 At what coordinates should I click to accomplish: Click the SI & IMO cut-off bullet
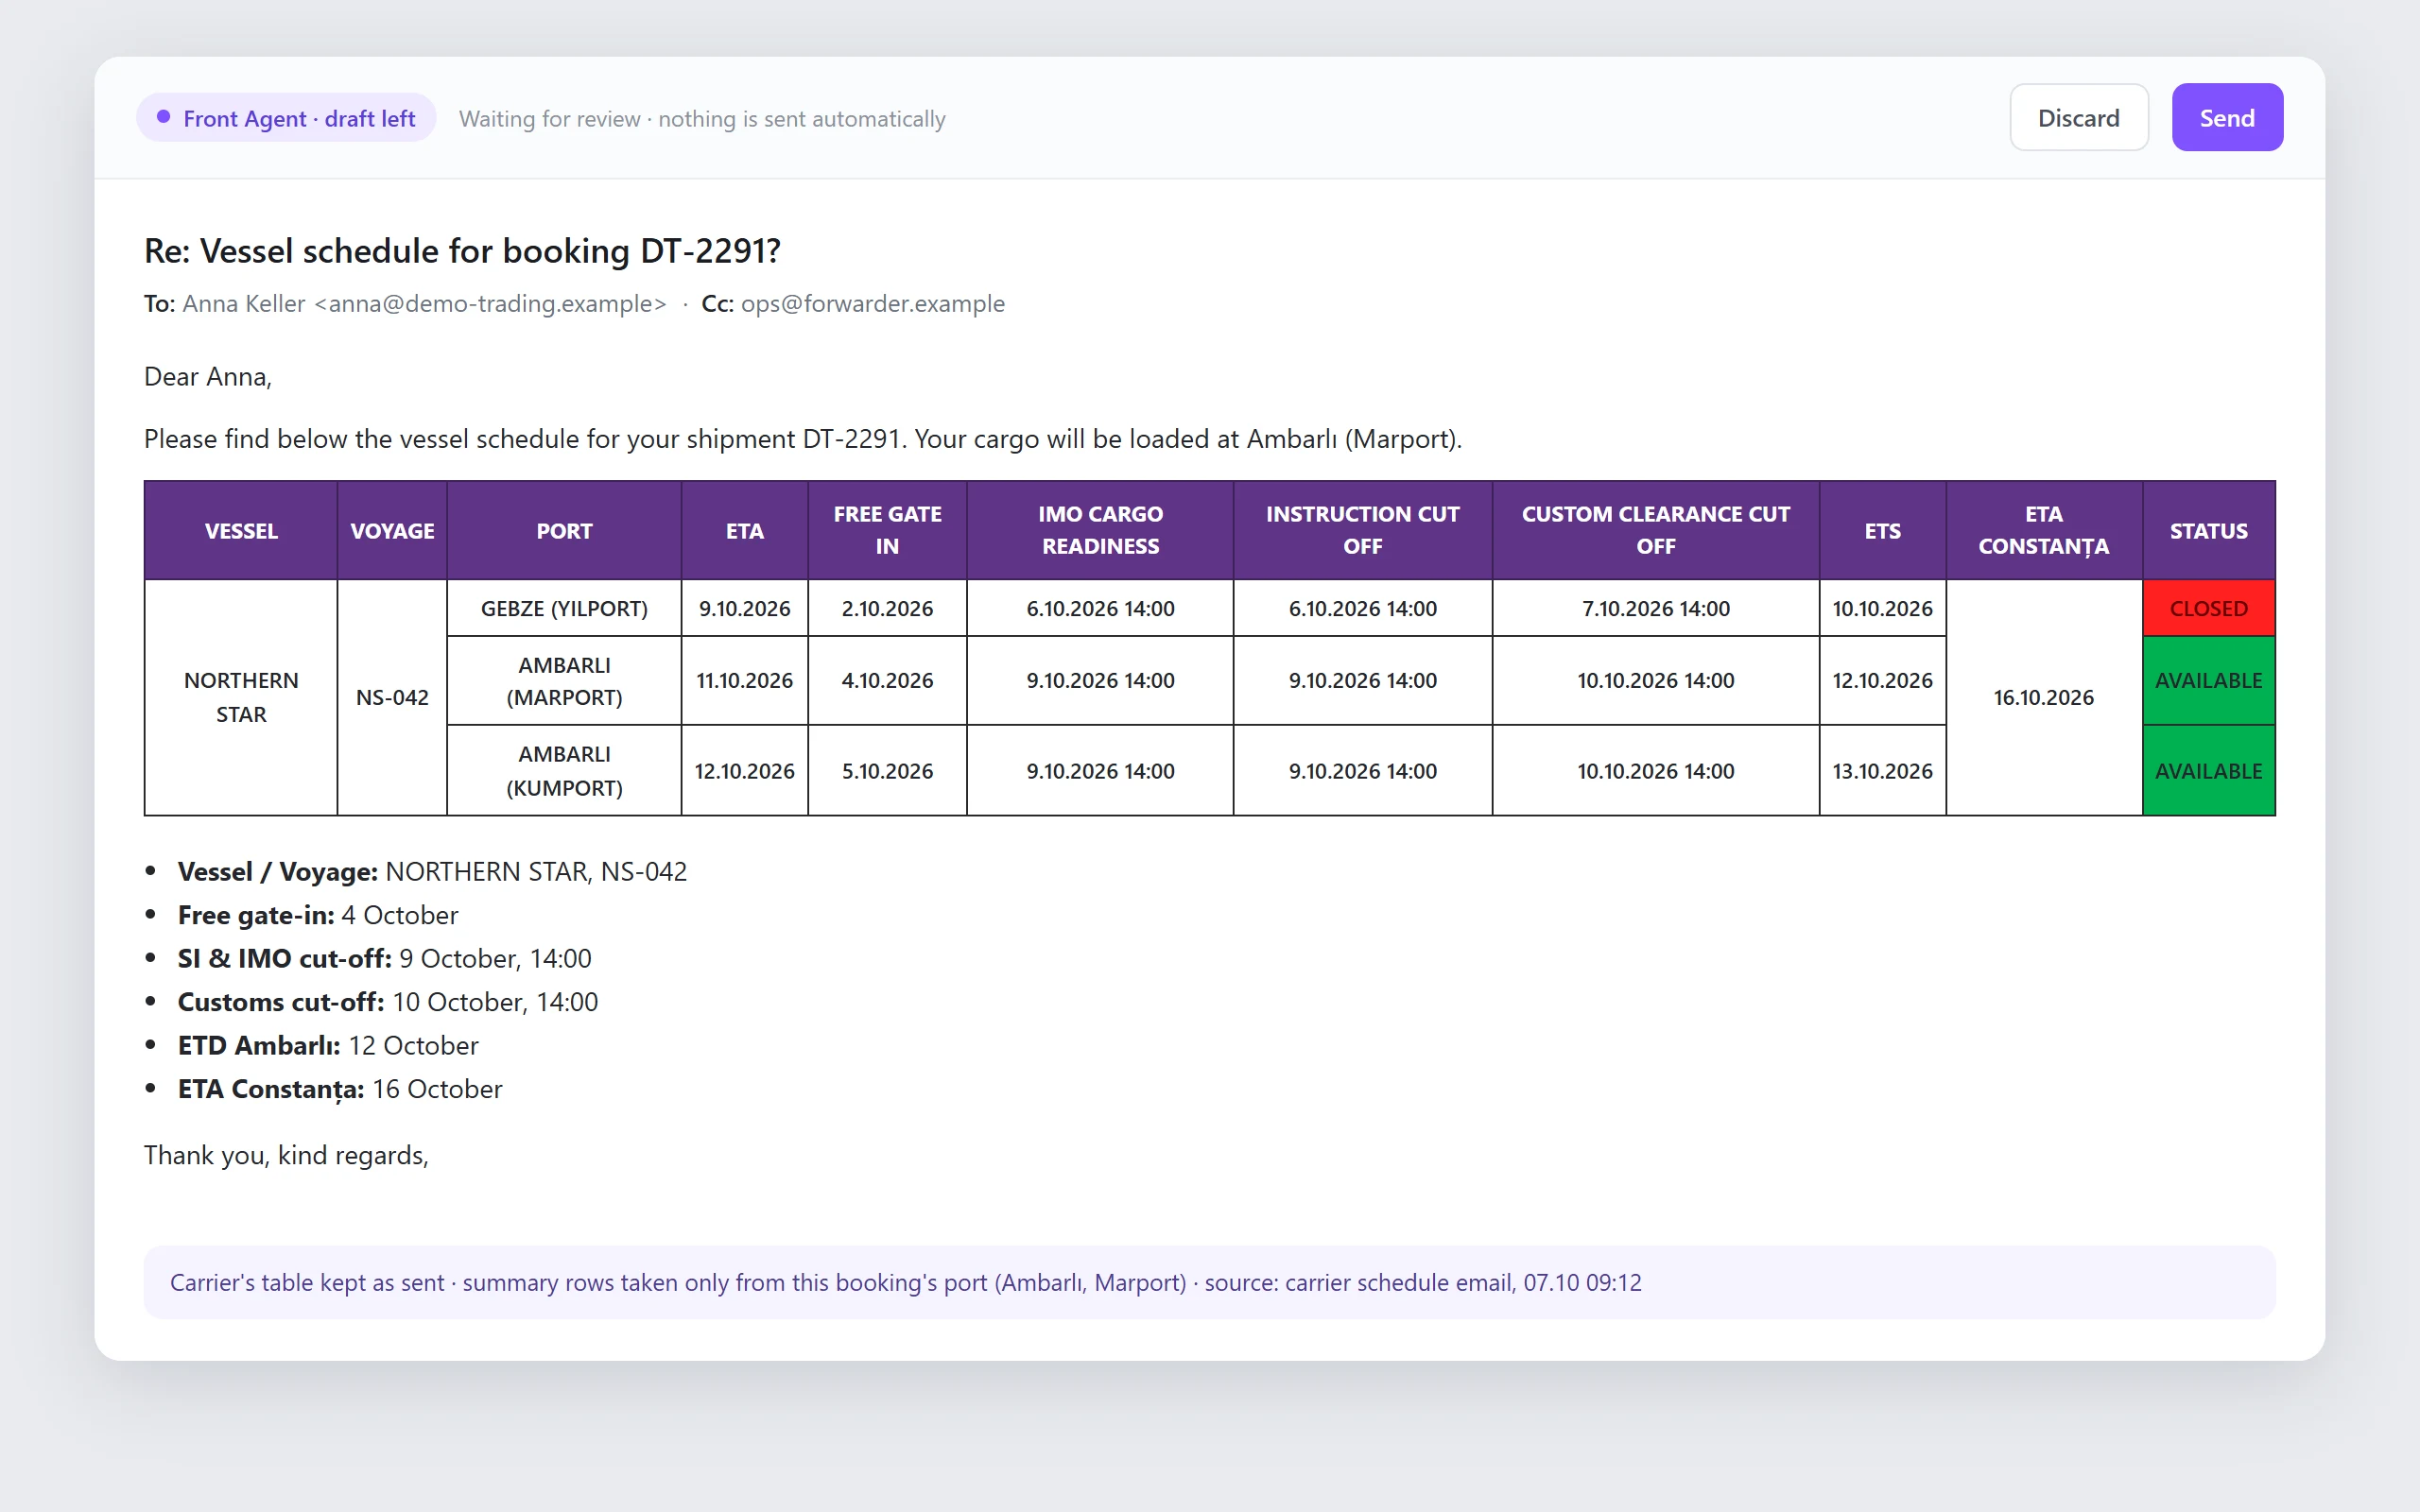click(x=384, y=958)
